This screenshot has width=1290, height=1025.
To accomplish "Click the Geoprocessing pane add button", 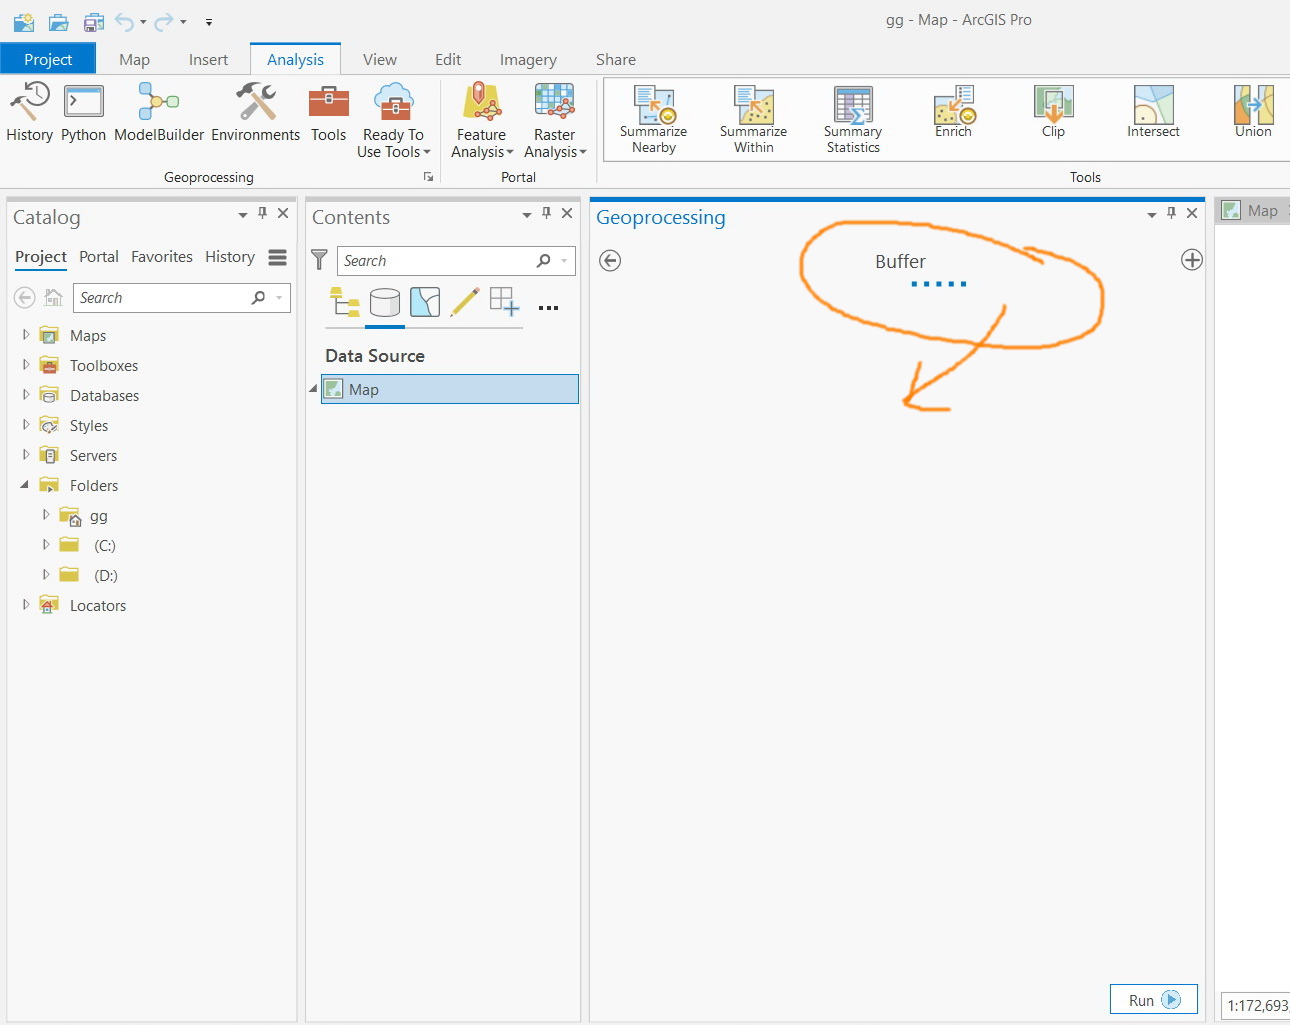I will [1192, 260].
